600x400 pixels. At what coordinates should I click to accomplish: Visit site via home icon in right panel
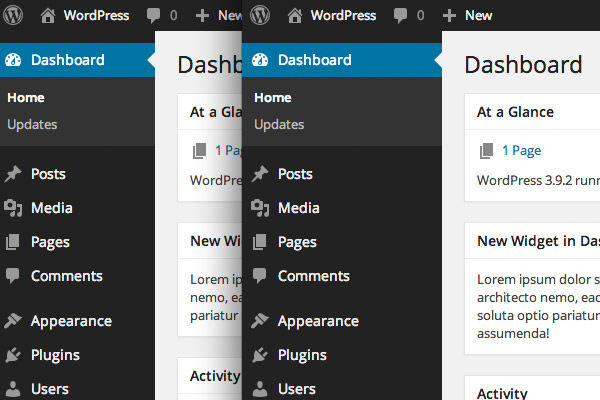click(295, 16)
